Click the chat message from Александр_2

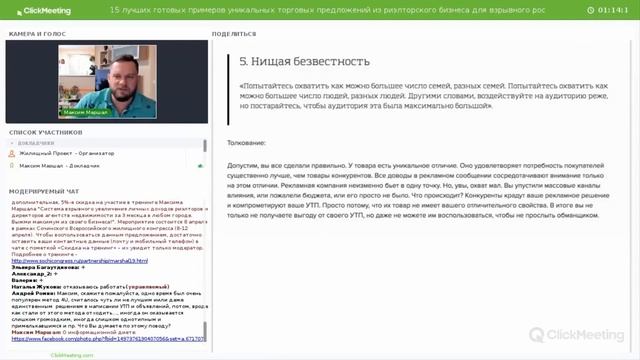(35, 274)
